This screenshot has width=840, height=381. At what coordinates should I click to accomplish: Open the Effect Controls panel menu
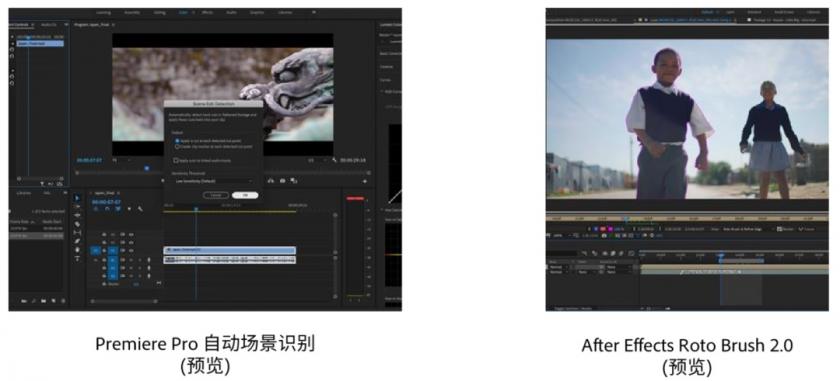[x=33, y=25]
